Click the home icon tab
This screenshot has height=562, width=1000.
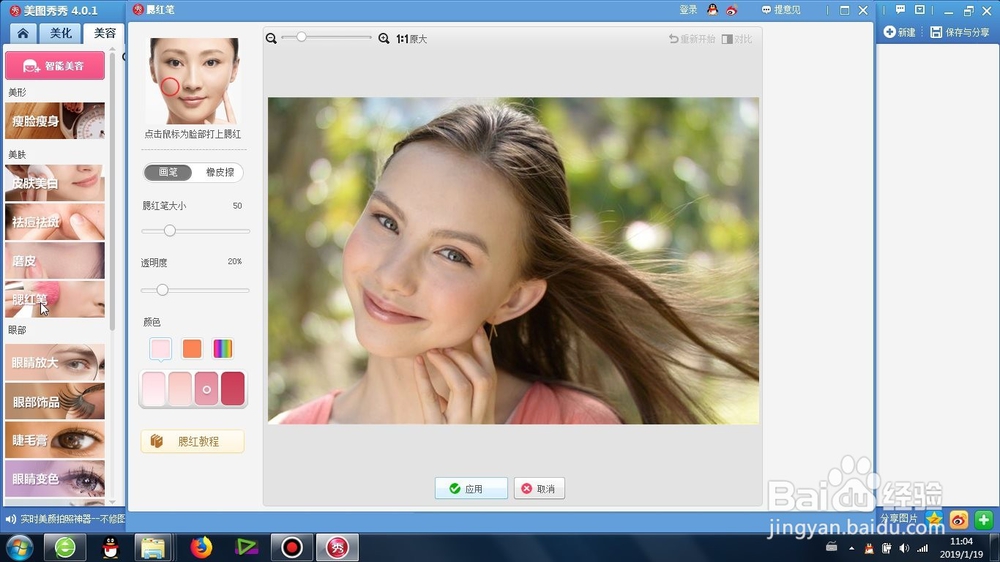tap(23, 33)
